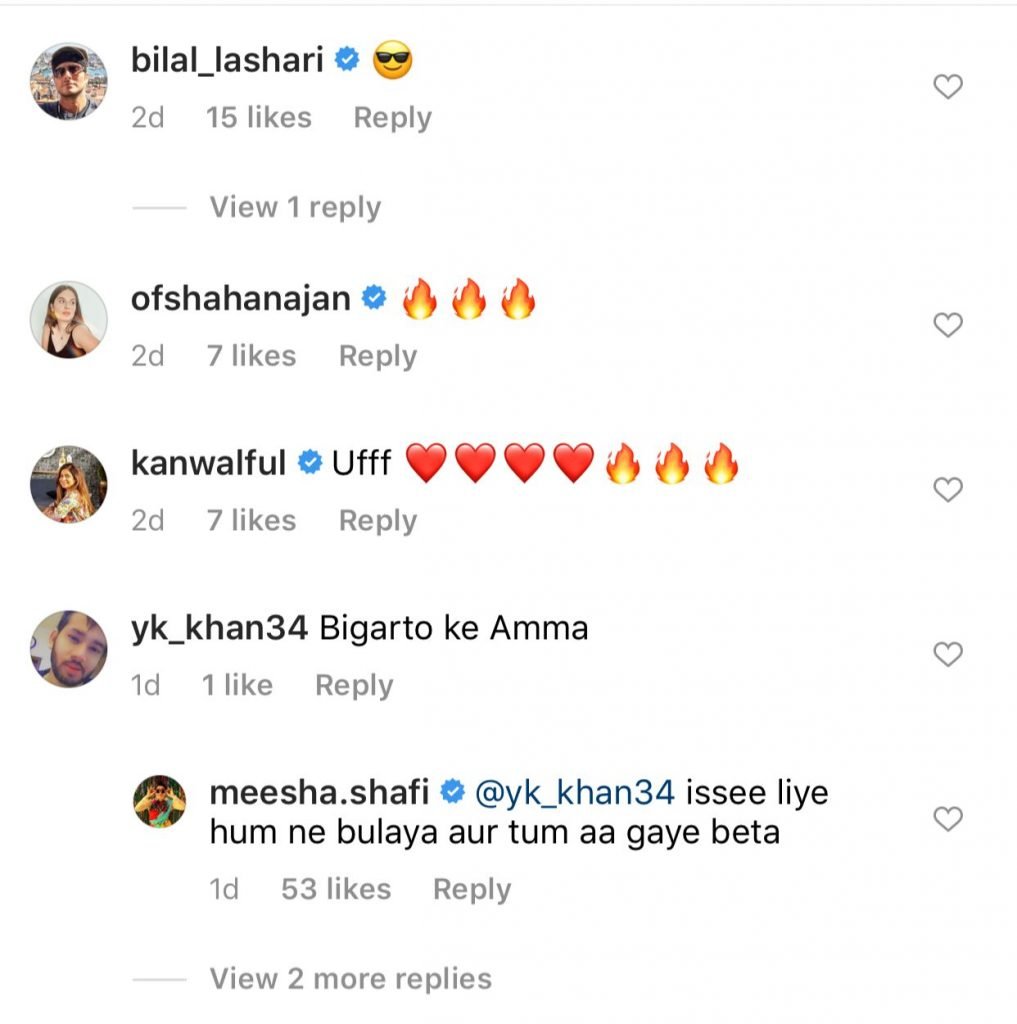Screen dimensions: 1017x1024
Task: Reply to ofshahanajan's comment
Action: 377,356
